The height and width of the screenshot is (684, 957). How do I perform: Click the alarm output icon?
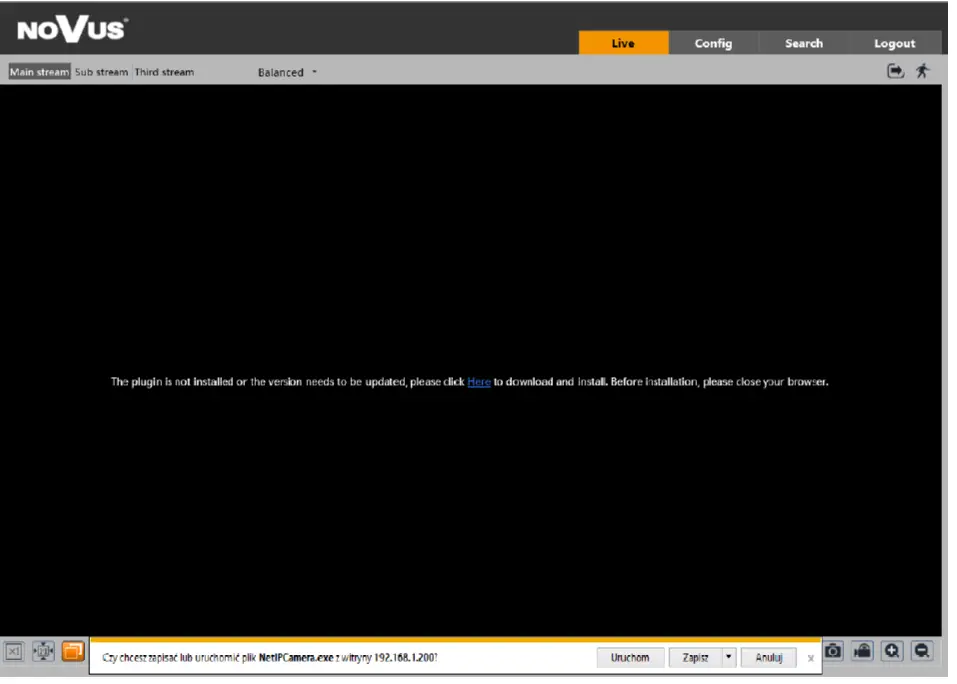[895, 71]
